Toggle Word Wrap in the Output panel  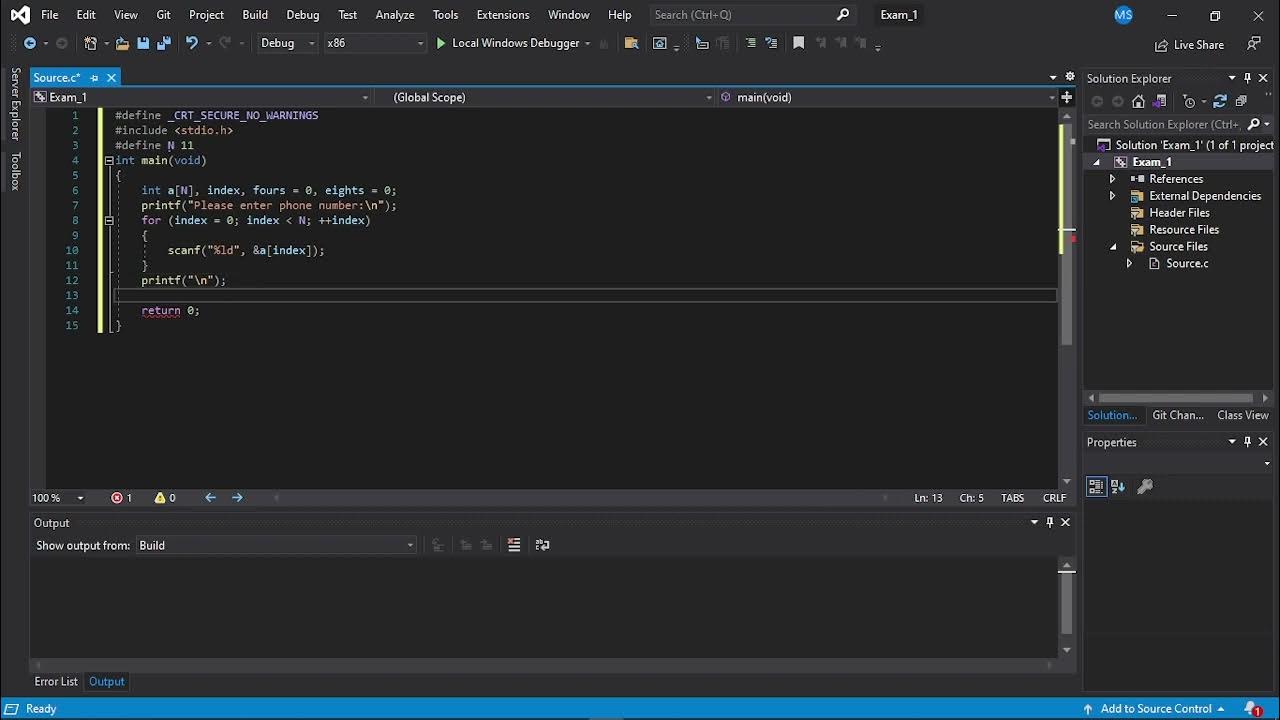click(542, 545)
